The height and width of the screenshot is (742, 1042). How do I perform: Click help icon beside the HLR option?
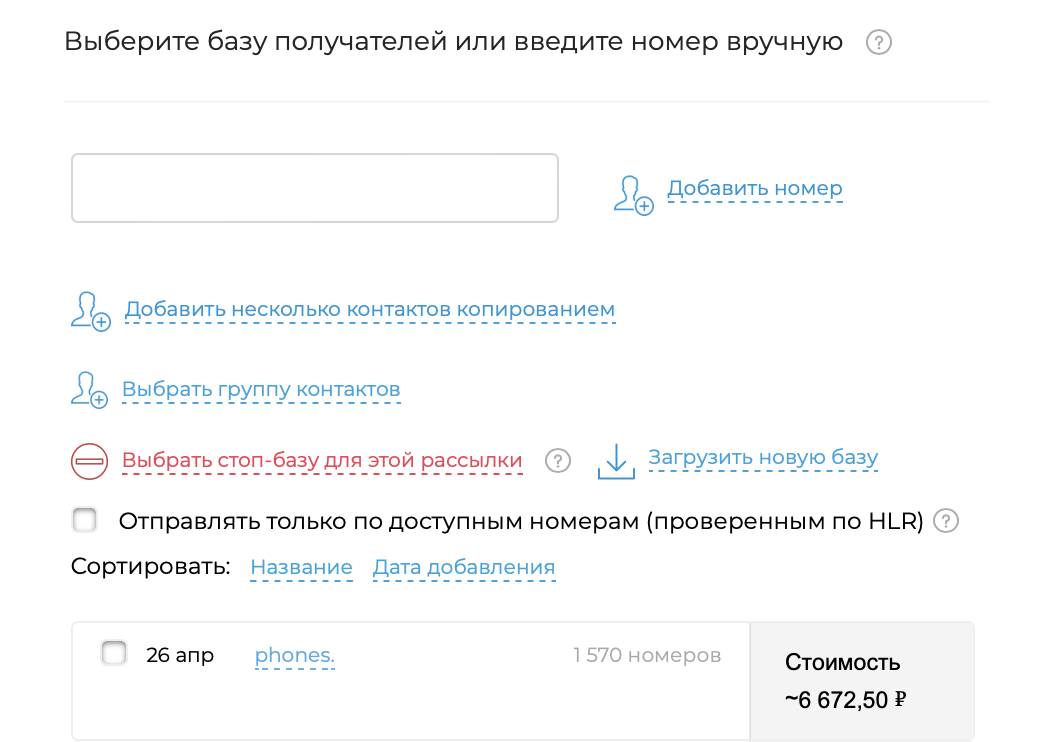945,521
